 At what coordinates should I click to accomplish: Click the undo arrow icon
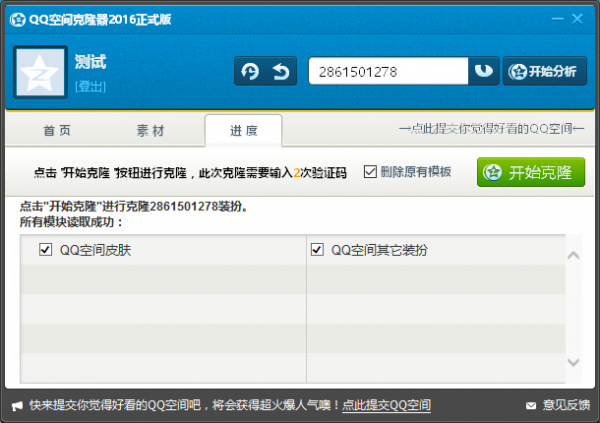click(x=281, y=72)
